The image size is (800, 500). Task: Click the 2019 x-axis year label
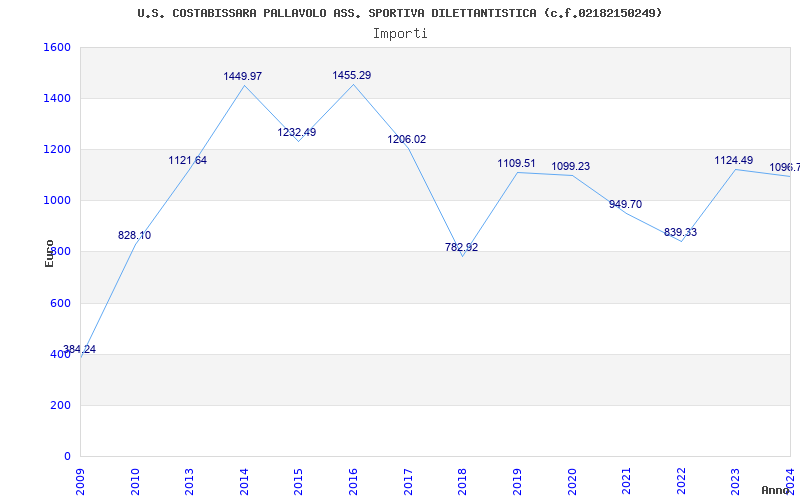pyautogui.click(x=517, y=481)
